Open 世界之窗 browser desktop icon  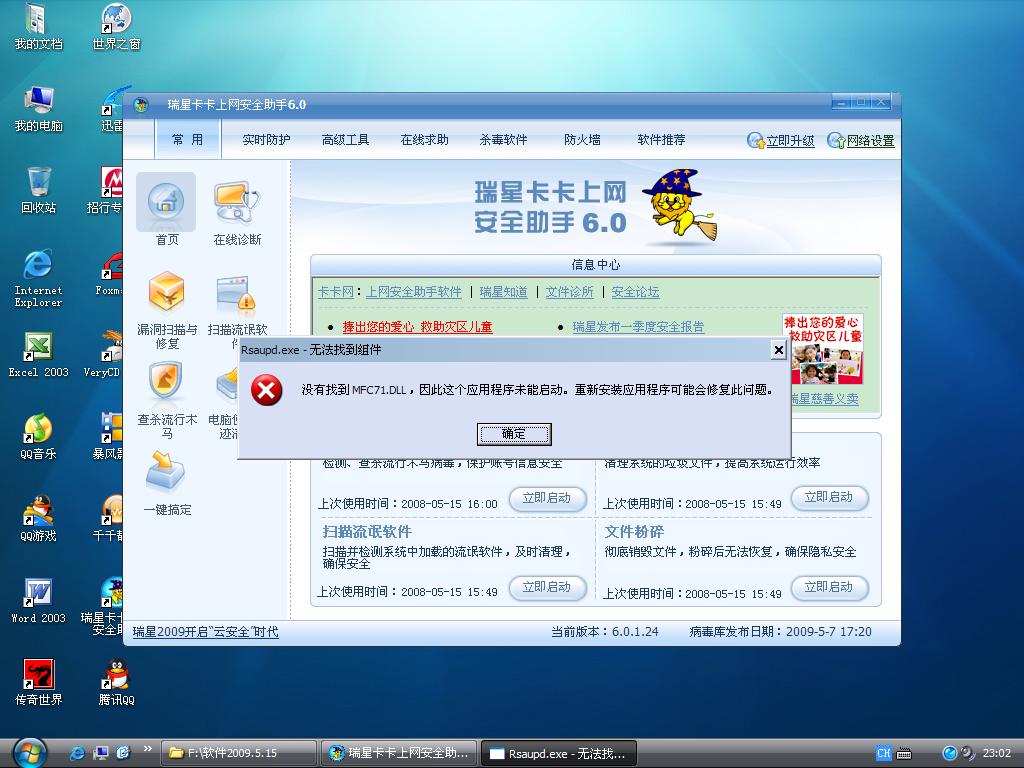pos(116,27)
